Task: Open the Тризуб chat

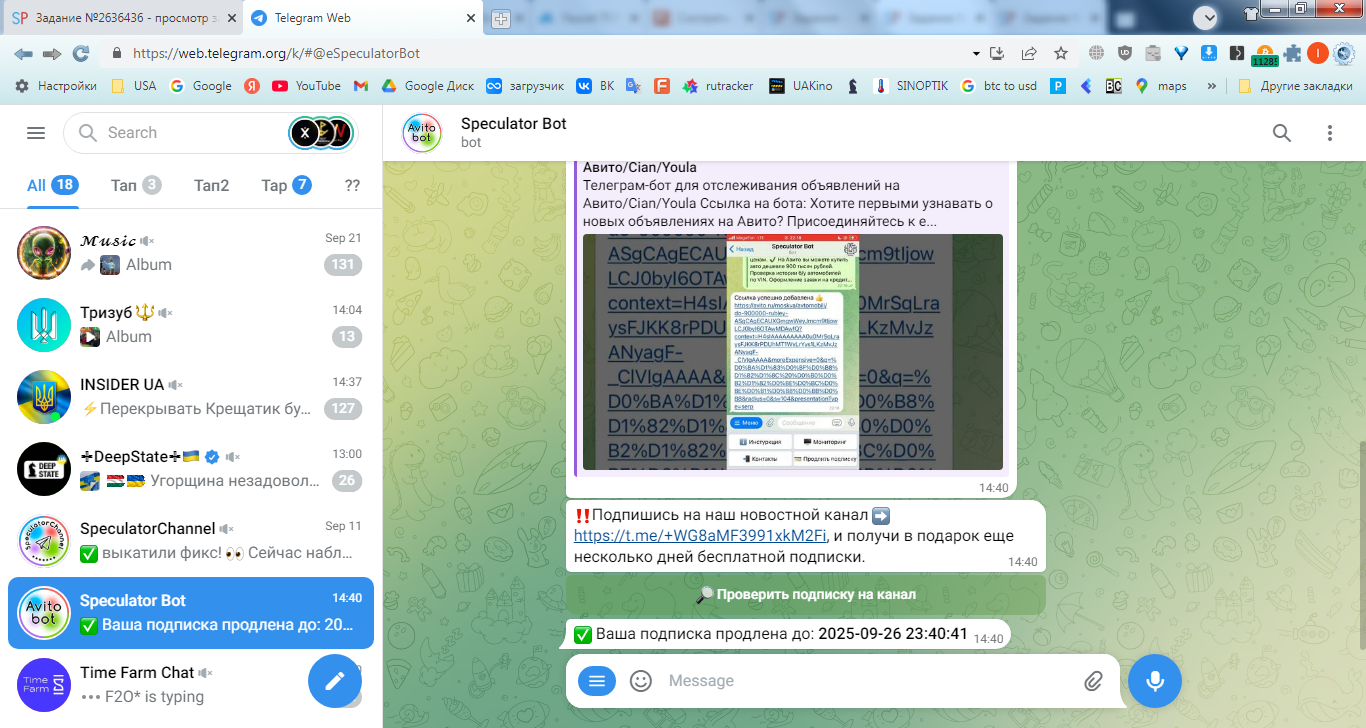Action: pos(191,325)
